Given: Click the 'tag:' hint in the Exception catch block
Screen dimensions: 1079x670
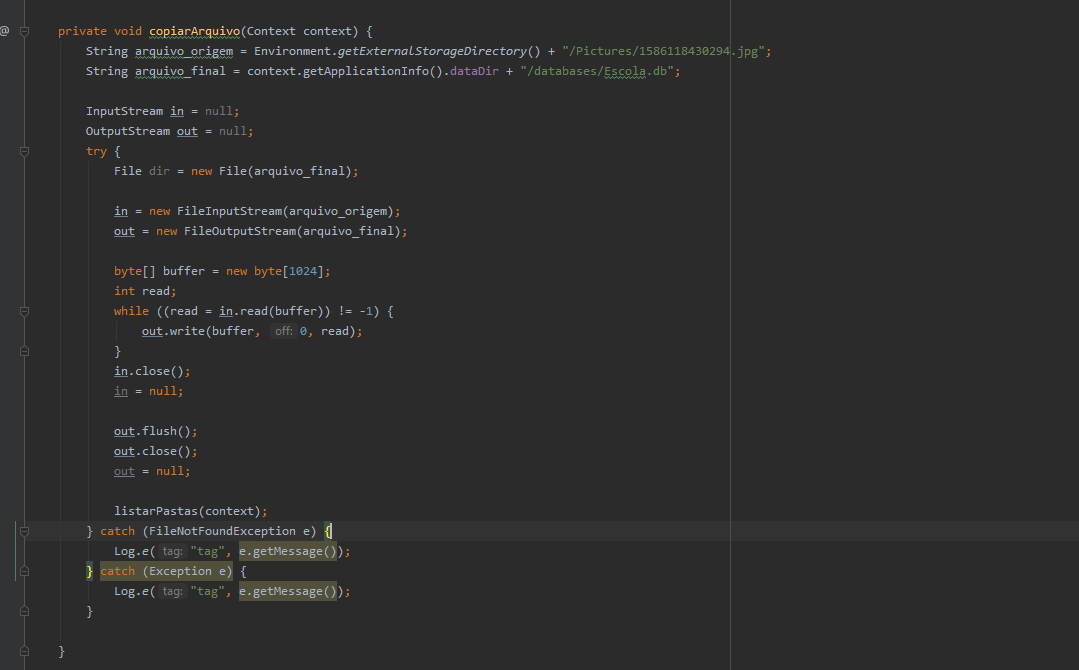Looking at the screenshot, I should [172, 592].
